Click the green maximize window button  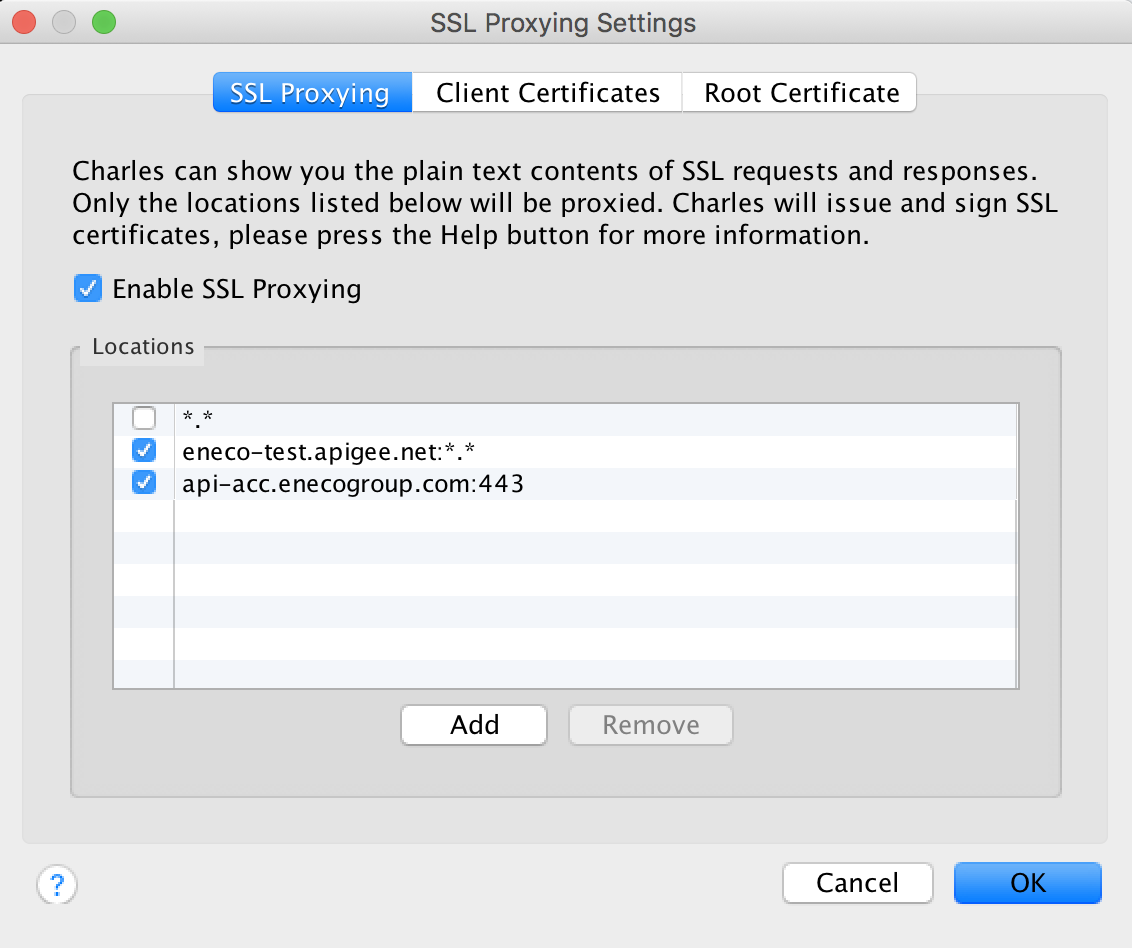pos(104,22)
